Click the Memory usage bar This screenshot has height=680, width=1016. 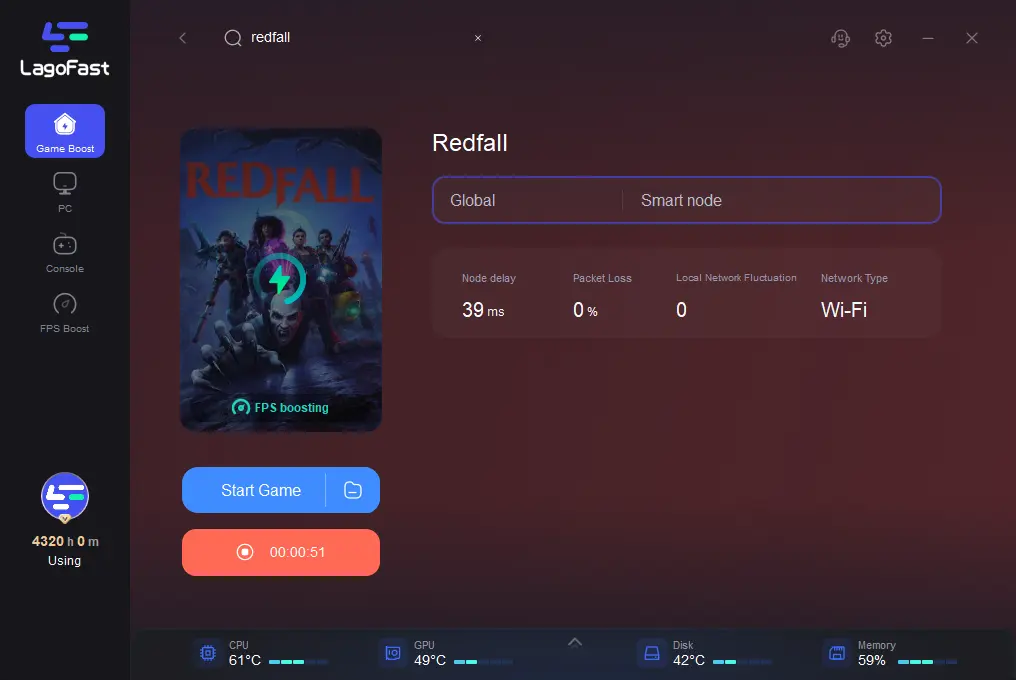927,662
